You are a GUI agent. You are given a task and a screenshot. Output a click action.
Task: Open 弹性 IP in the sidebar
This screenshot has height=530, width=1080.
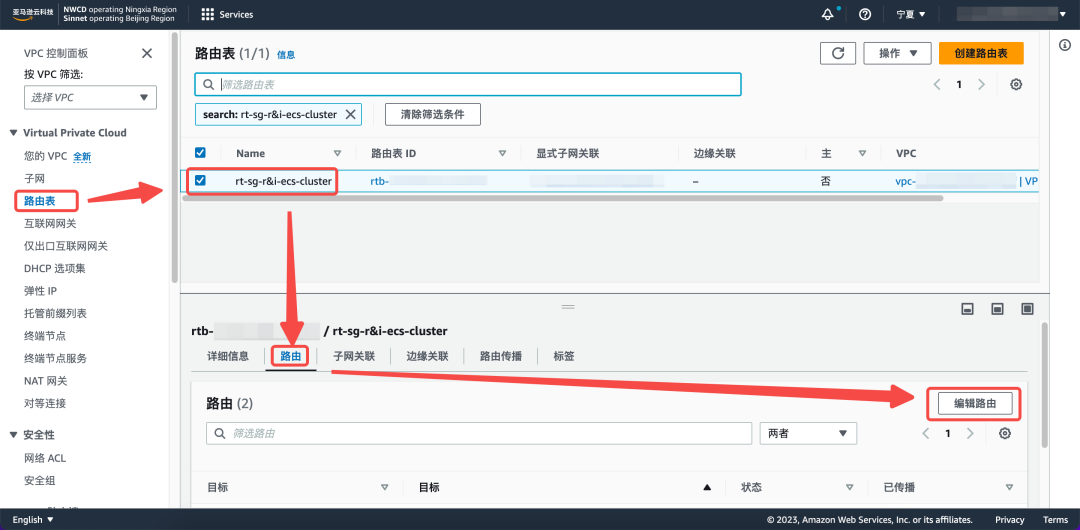[x=40, y=291]
